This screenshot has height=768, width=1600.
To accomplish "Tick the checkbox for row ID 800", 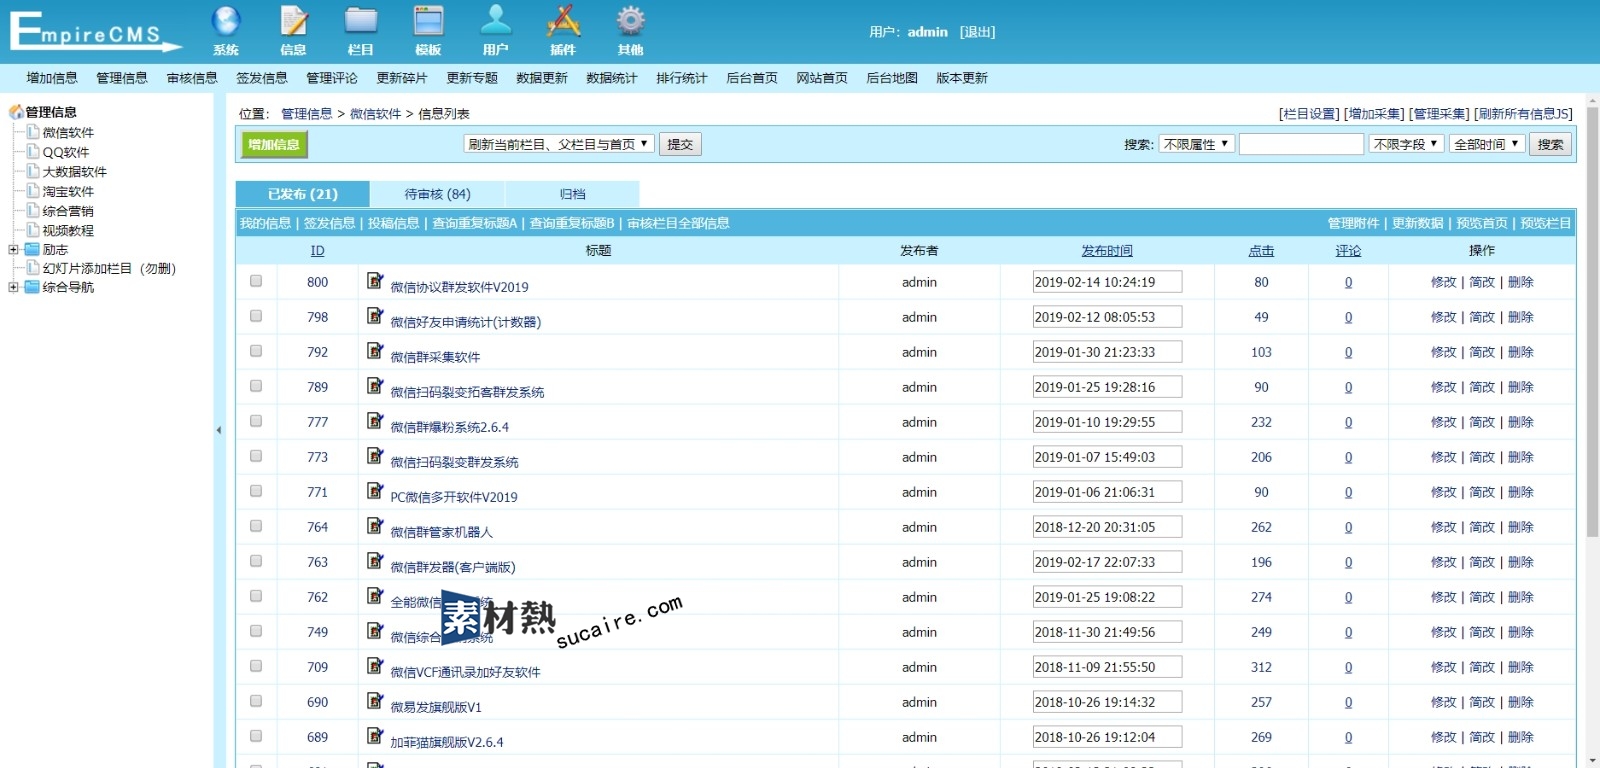I will click(256, 281).
